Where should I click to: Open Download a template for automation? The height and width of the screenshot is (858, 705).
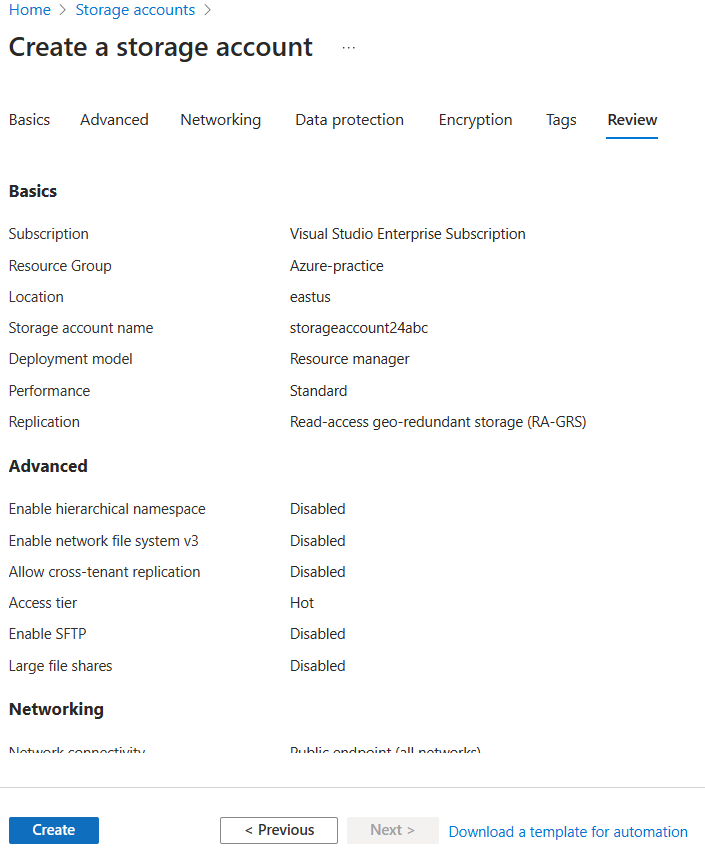[568, 832]
